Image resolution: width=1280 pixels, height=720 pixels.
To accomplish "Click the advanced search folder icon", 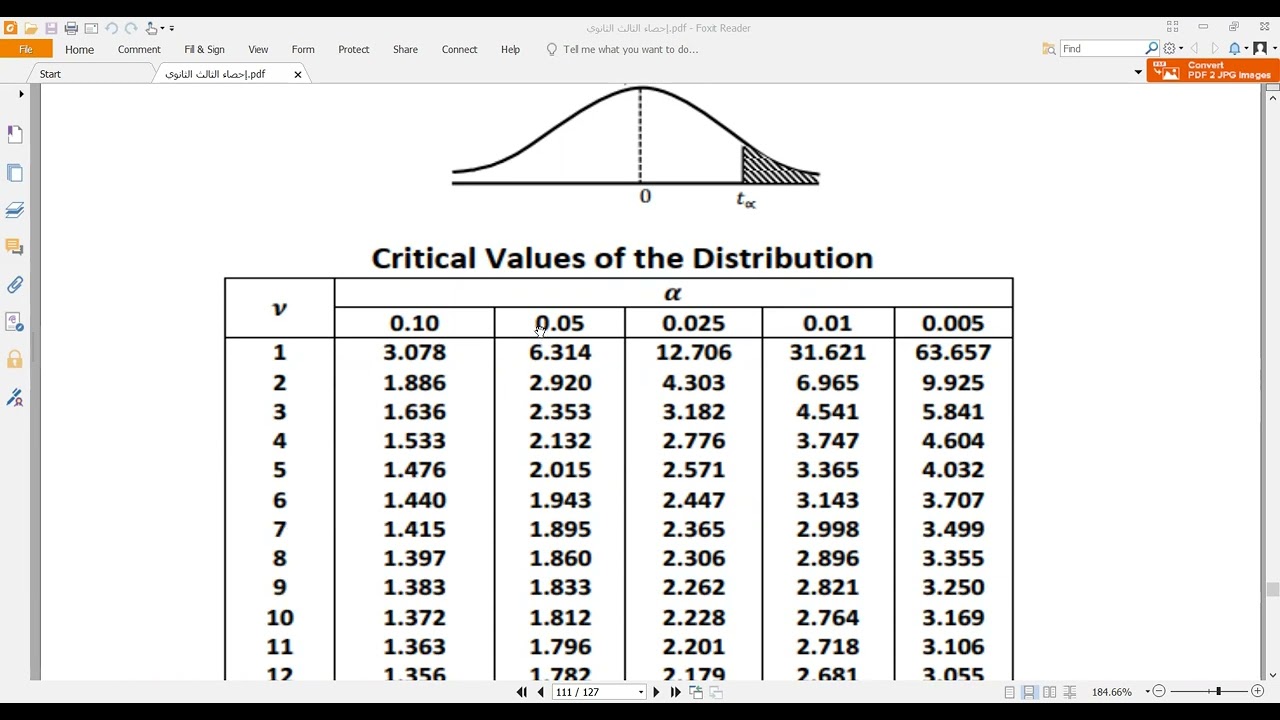I will click(x=1049, y=48).
